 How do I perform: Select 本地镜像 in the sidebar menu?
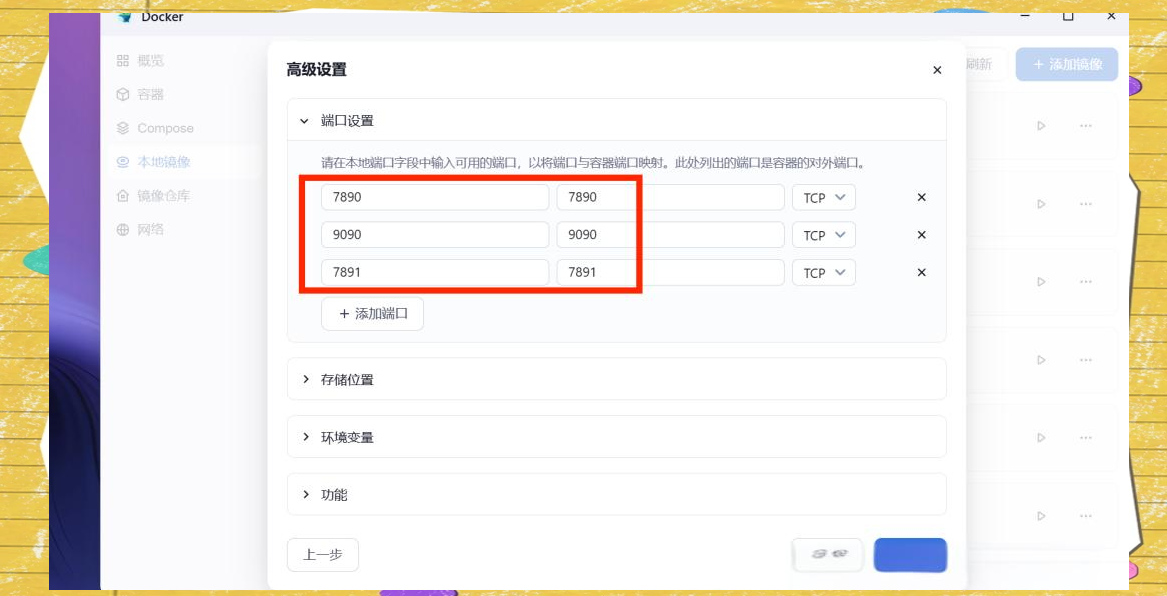164,162
